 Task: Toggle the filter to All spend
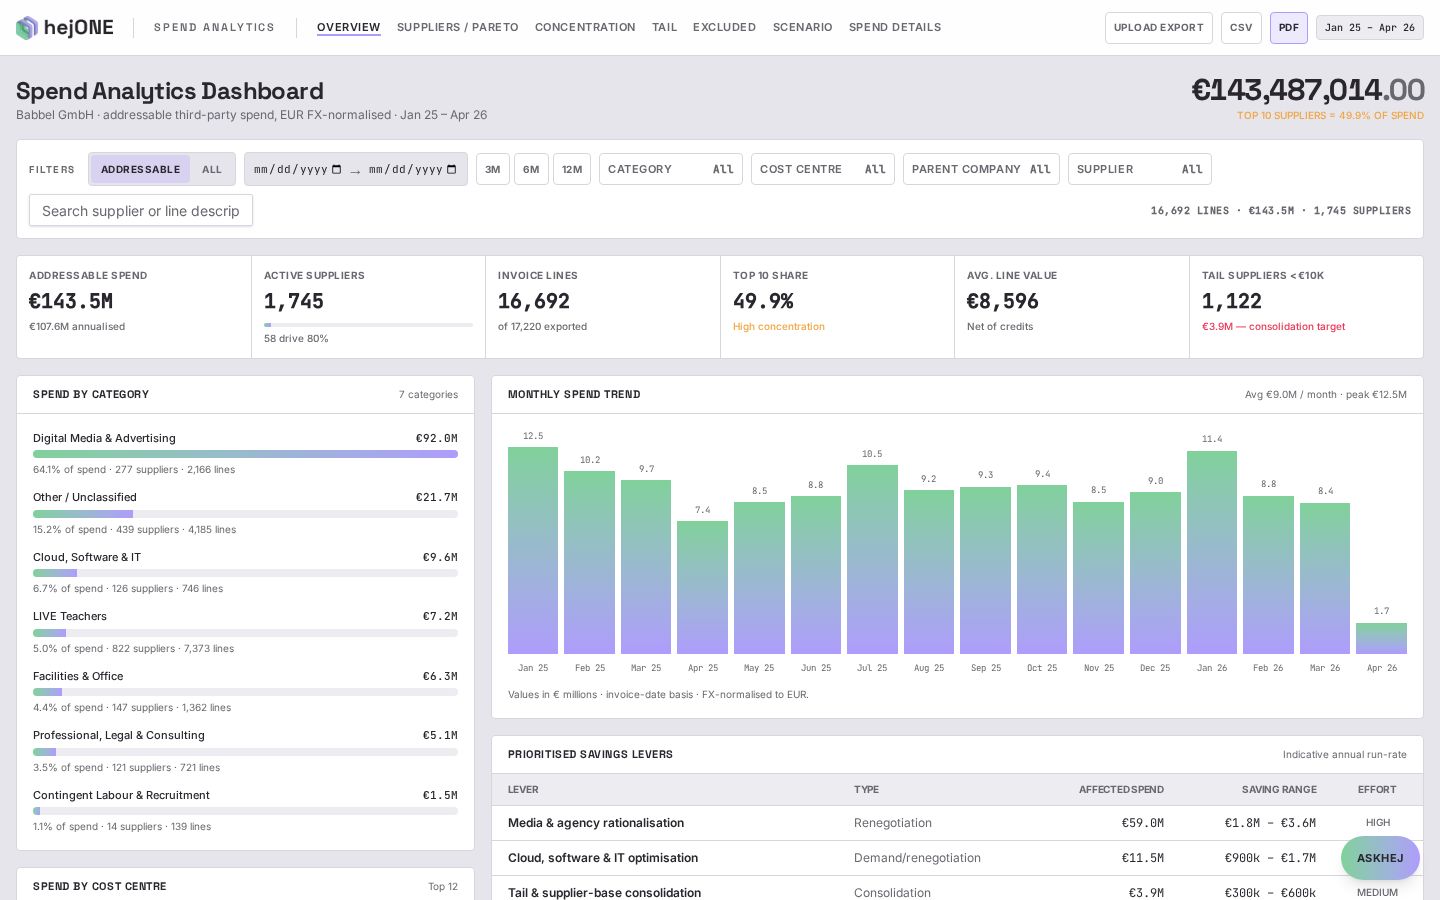[212, 169]
